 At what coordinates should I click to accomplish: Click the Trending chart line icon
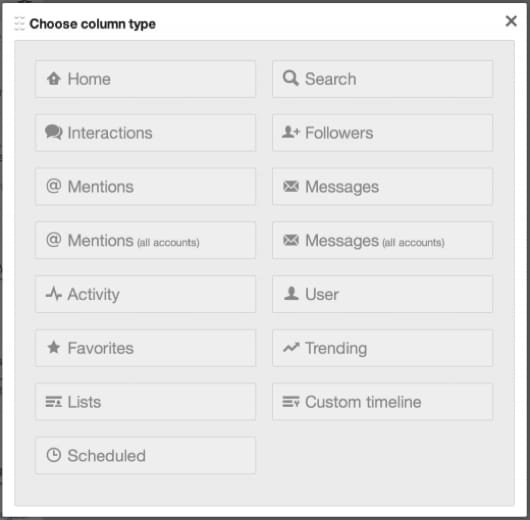click(x=291, y=347)
